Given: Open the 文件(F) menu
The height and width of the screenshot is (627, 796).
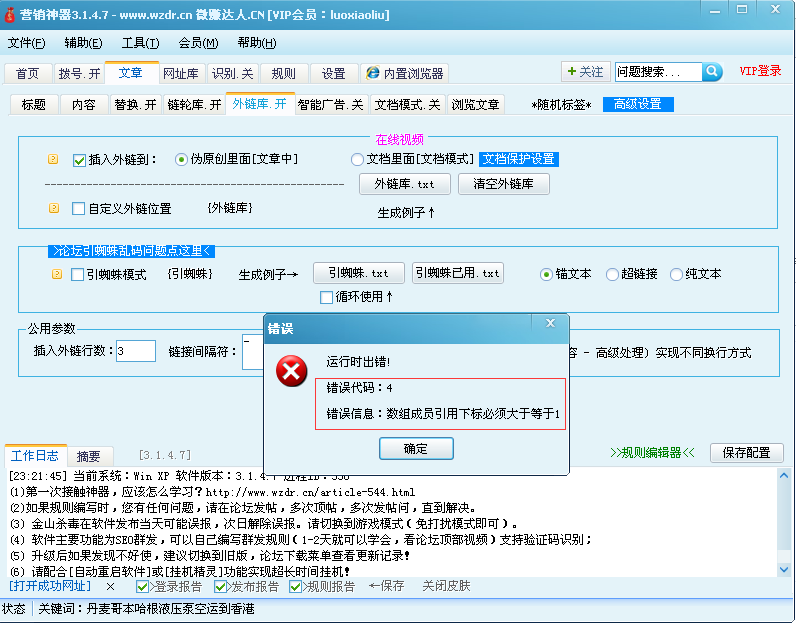Looking at the screenshot, I should pyautogui.click(x=26, y=43).
